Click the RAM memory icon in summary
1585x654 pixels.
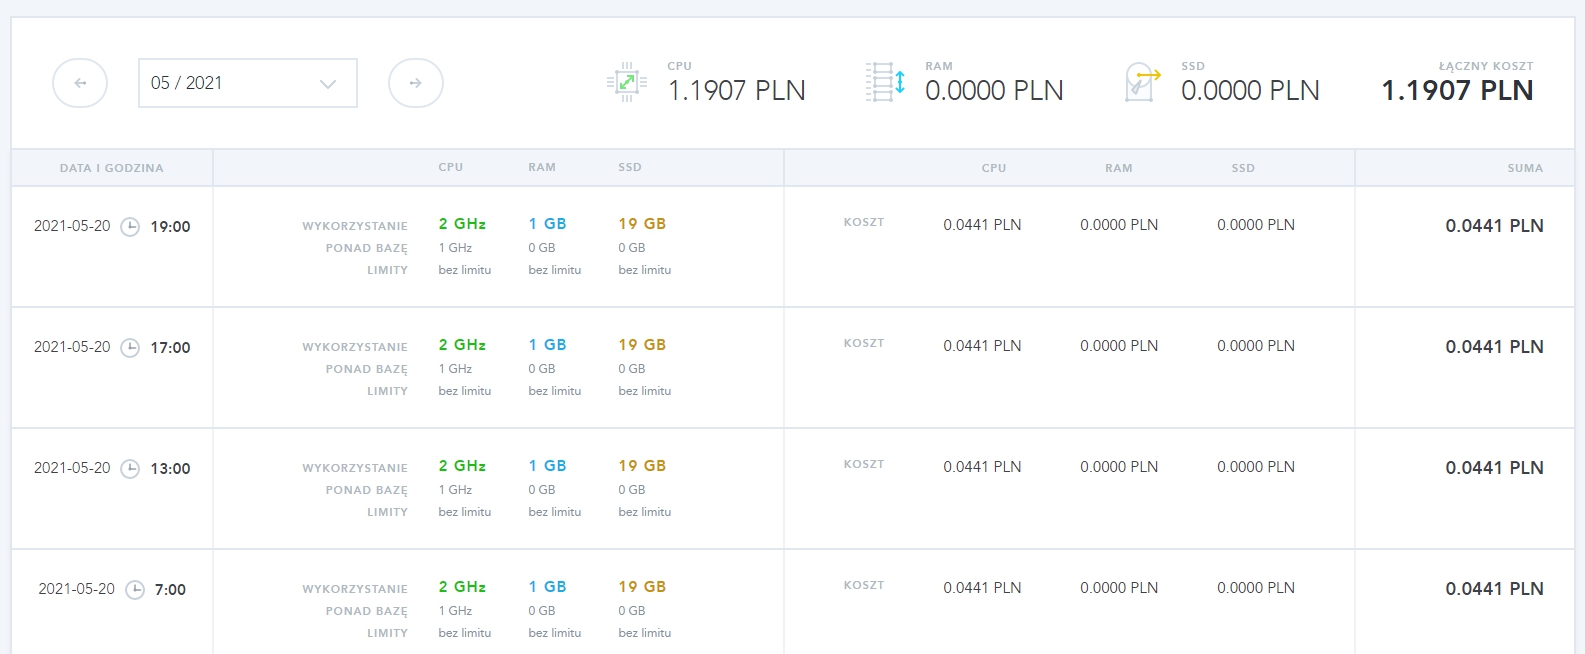coord(885,82)
